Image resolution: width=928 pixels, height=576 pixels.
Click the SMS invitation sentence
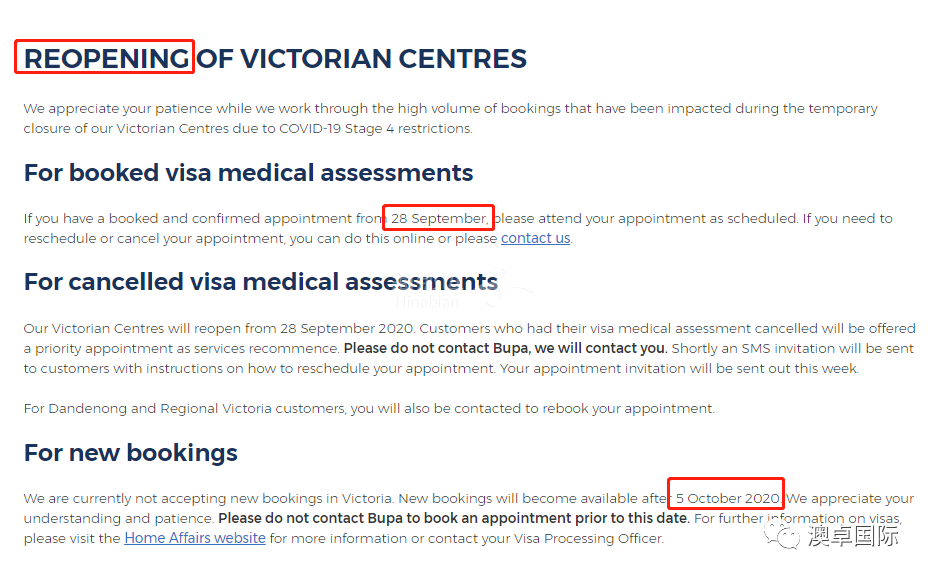tap(469, 359)
